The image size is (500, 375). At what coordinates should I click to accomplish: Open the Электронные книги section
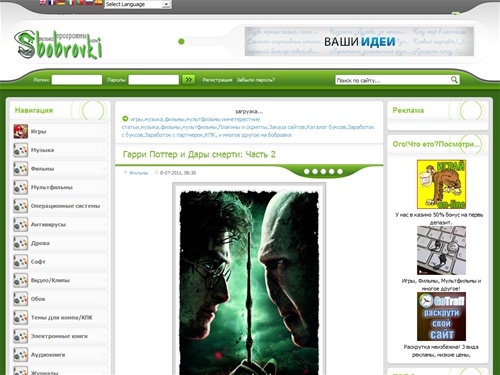60,336
